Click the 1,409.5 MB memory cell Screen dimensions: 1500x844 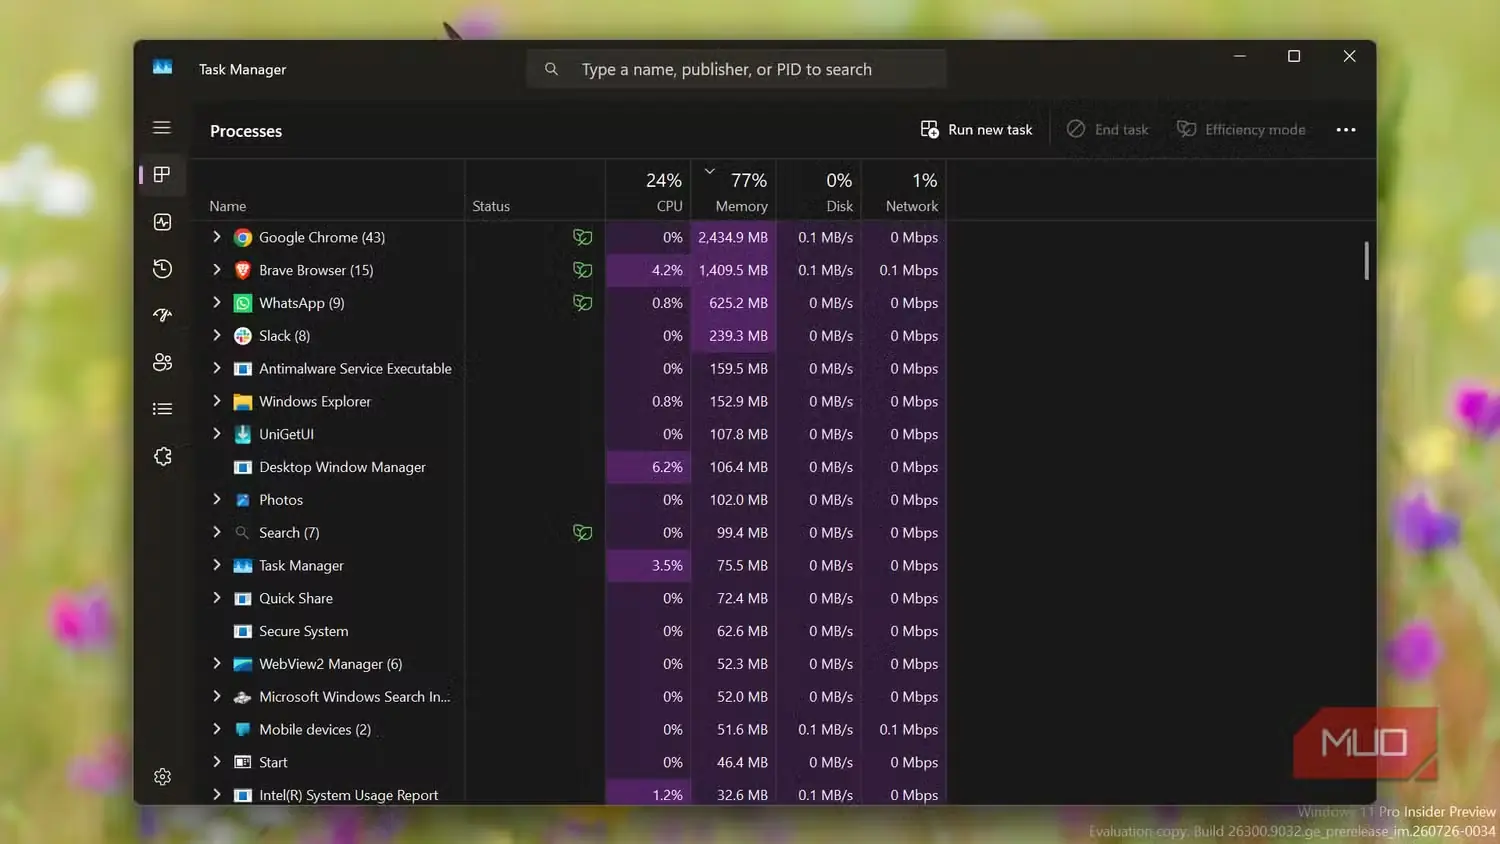click(x=733, y=270)
